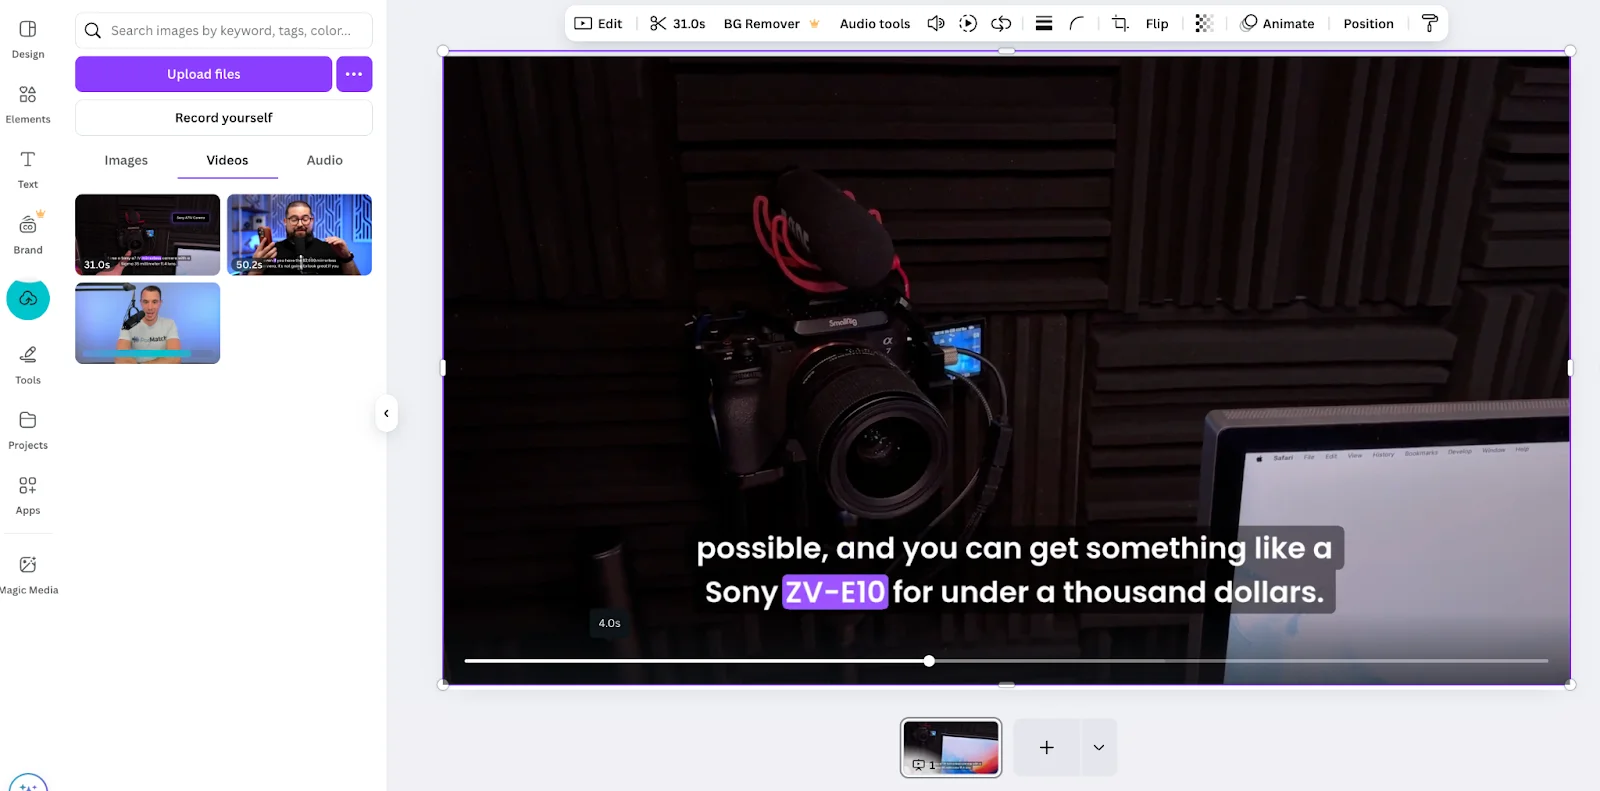The width and height of the screenshot is (1600, 791).
Task: Open the Tools panel
Action: pos(28,365)
